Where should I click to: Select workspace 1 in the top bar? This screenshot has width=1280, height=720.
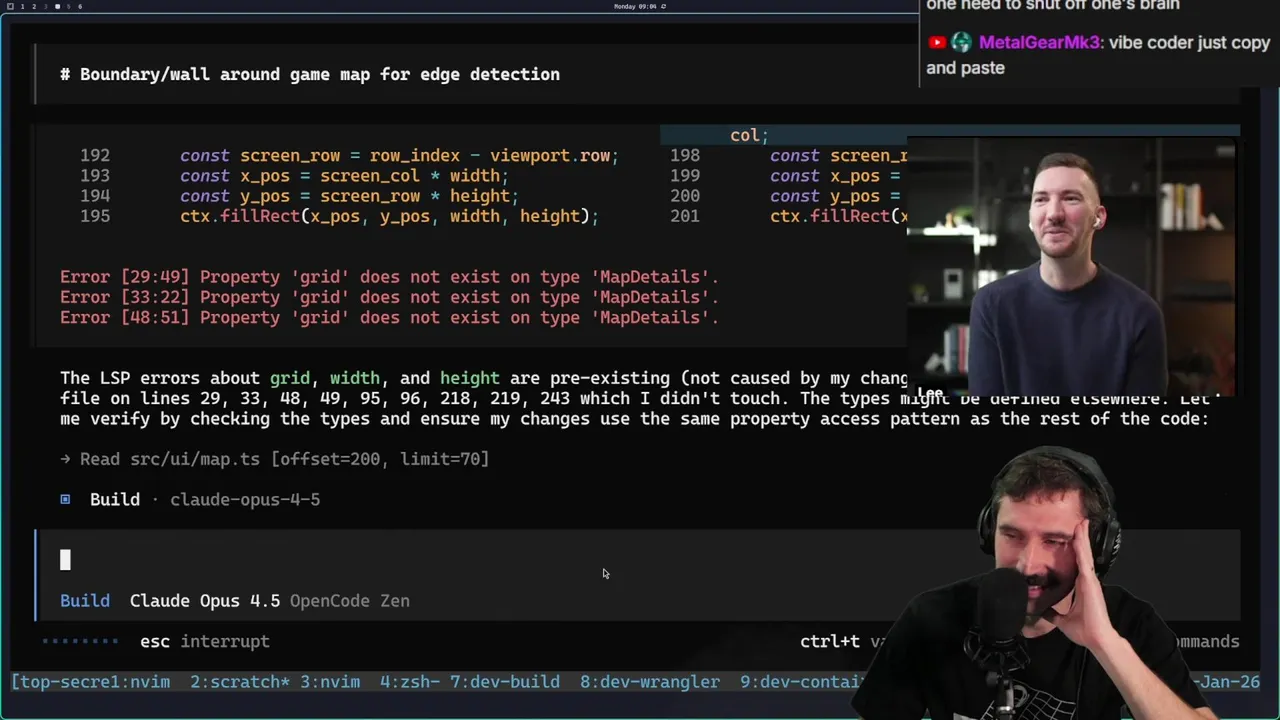22,6
